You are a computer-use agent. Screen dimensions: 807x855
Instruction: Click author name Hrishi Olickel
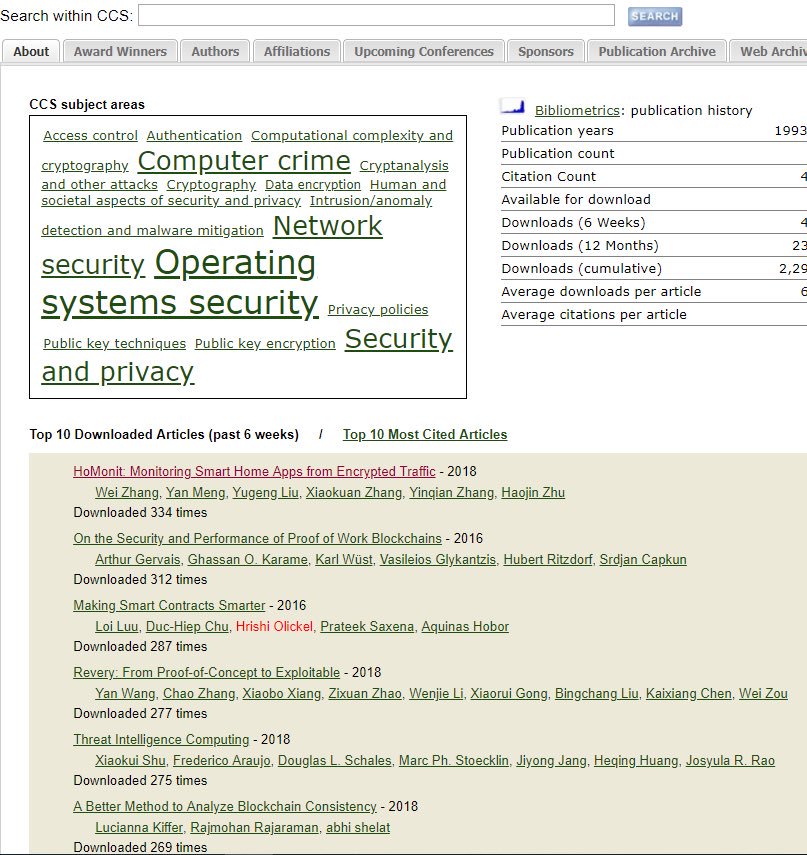(274, 627)
